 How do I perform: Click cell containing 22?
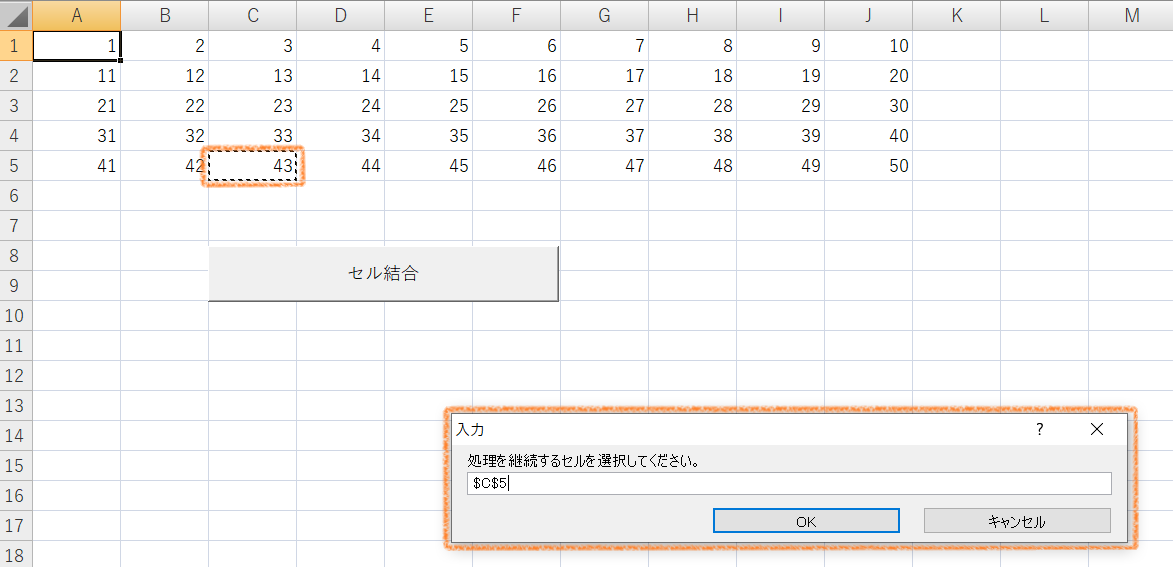coord(165,105)
